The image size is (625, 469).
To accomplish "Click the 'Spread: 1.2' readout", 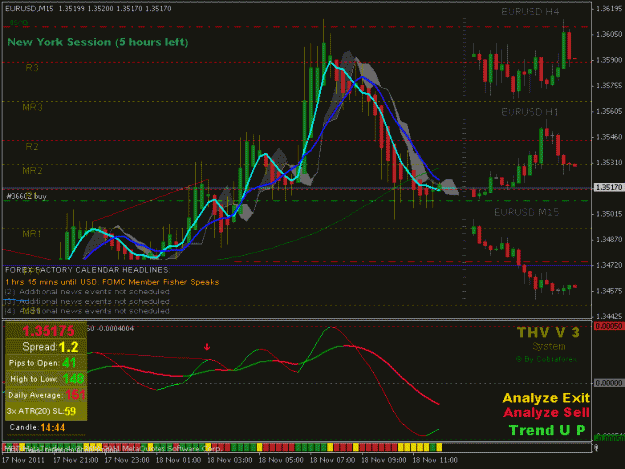I will coord(50,347).
